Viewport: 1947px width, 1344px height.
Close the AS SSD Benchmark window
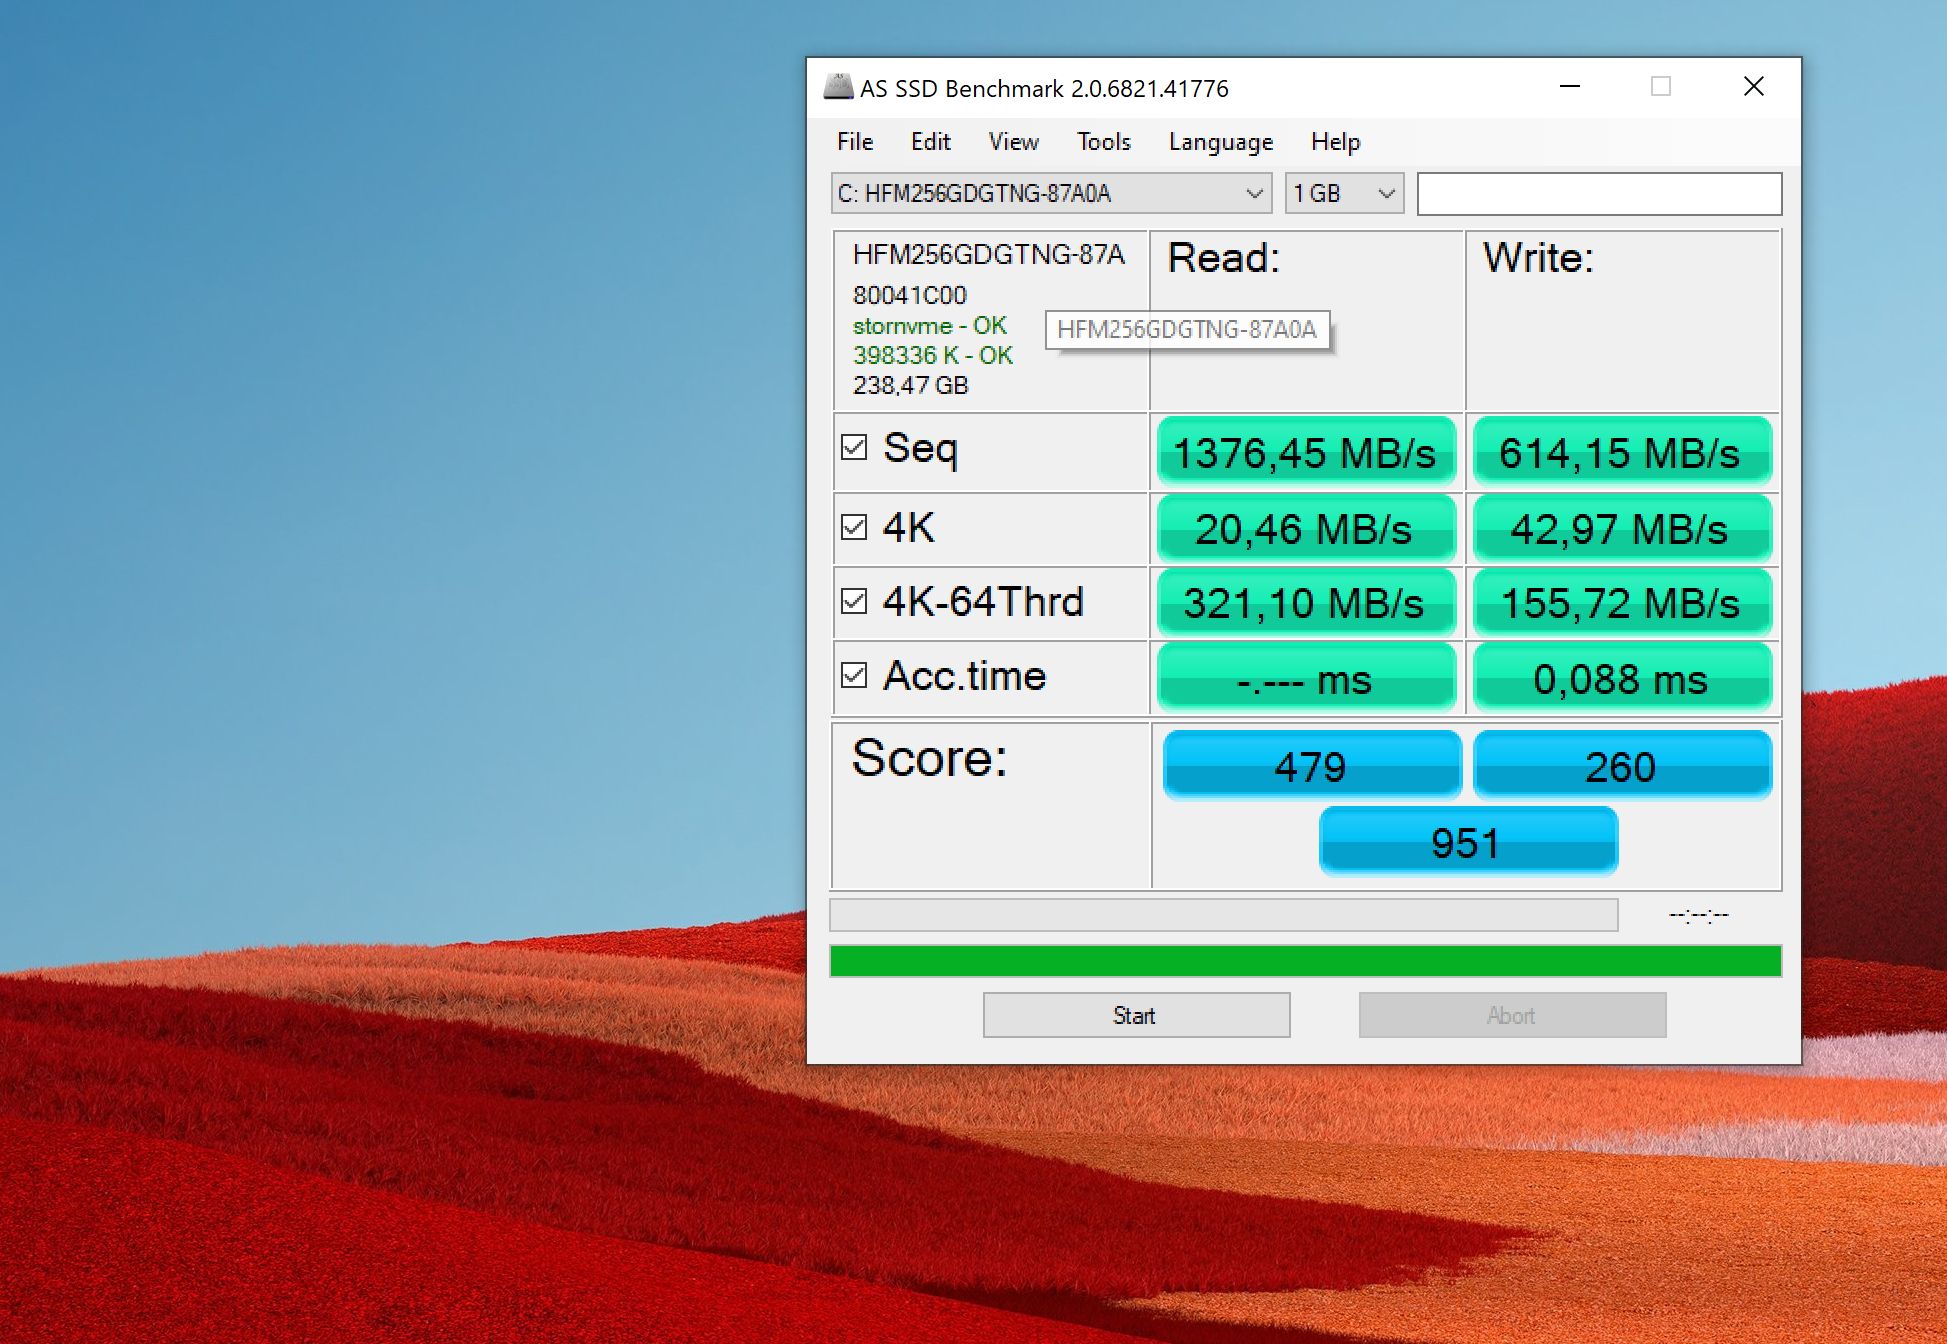coord(1753,87)
